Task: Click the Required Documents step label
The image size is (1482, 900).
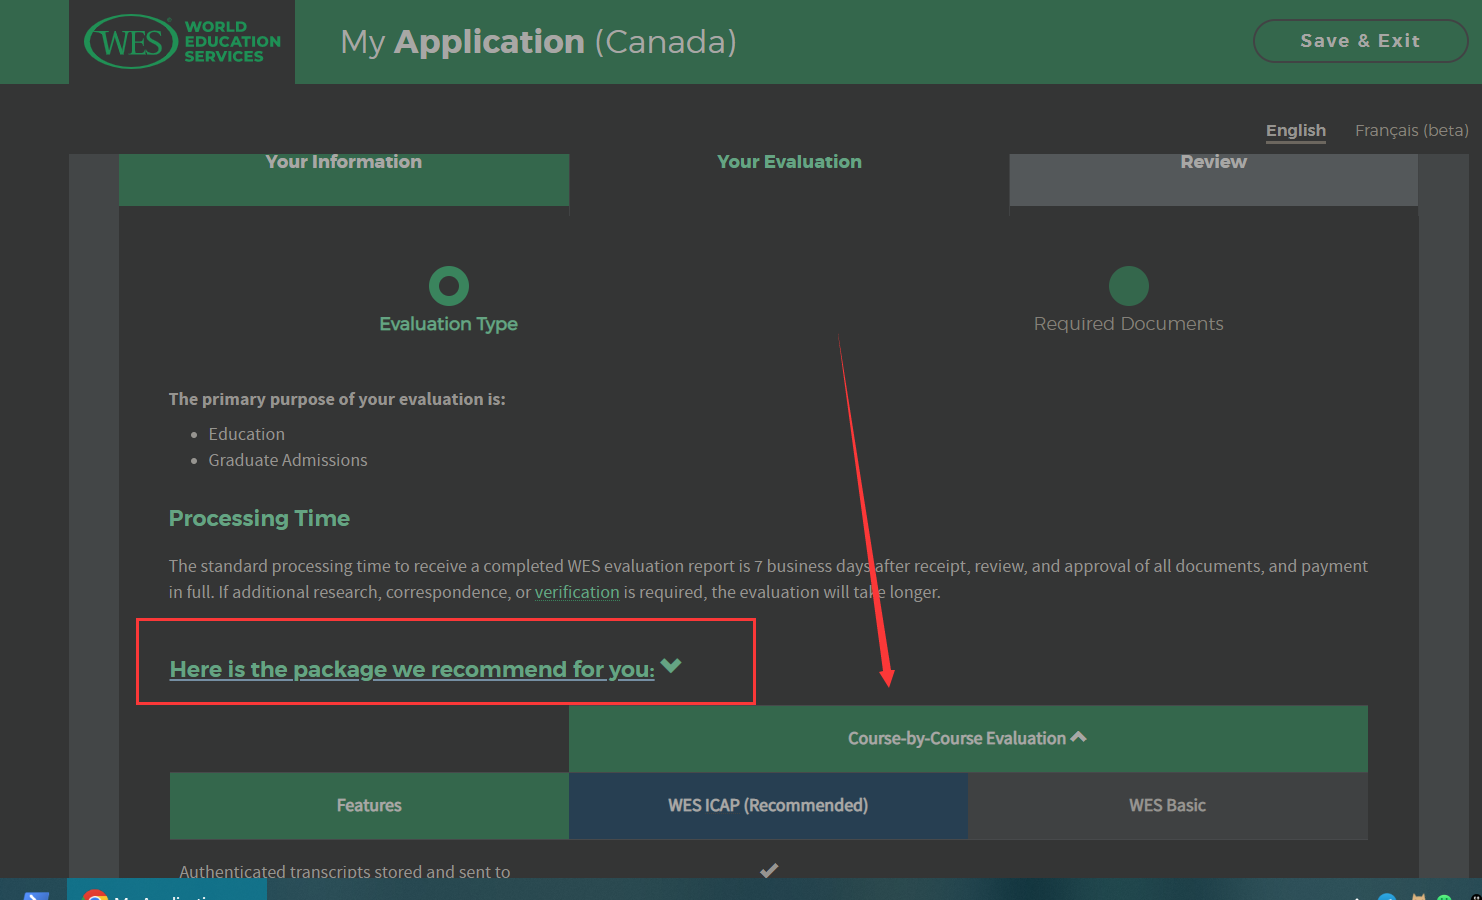Action: click(x=1128, y=324)
